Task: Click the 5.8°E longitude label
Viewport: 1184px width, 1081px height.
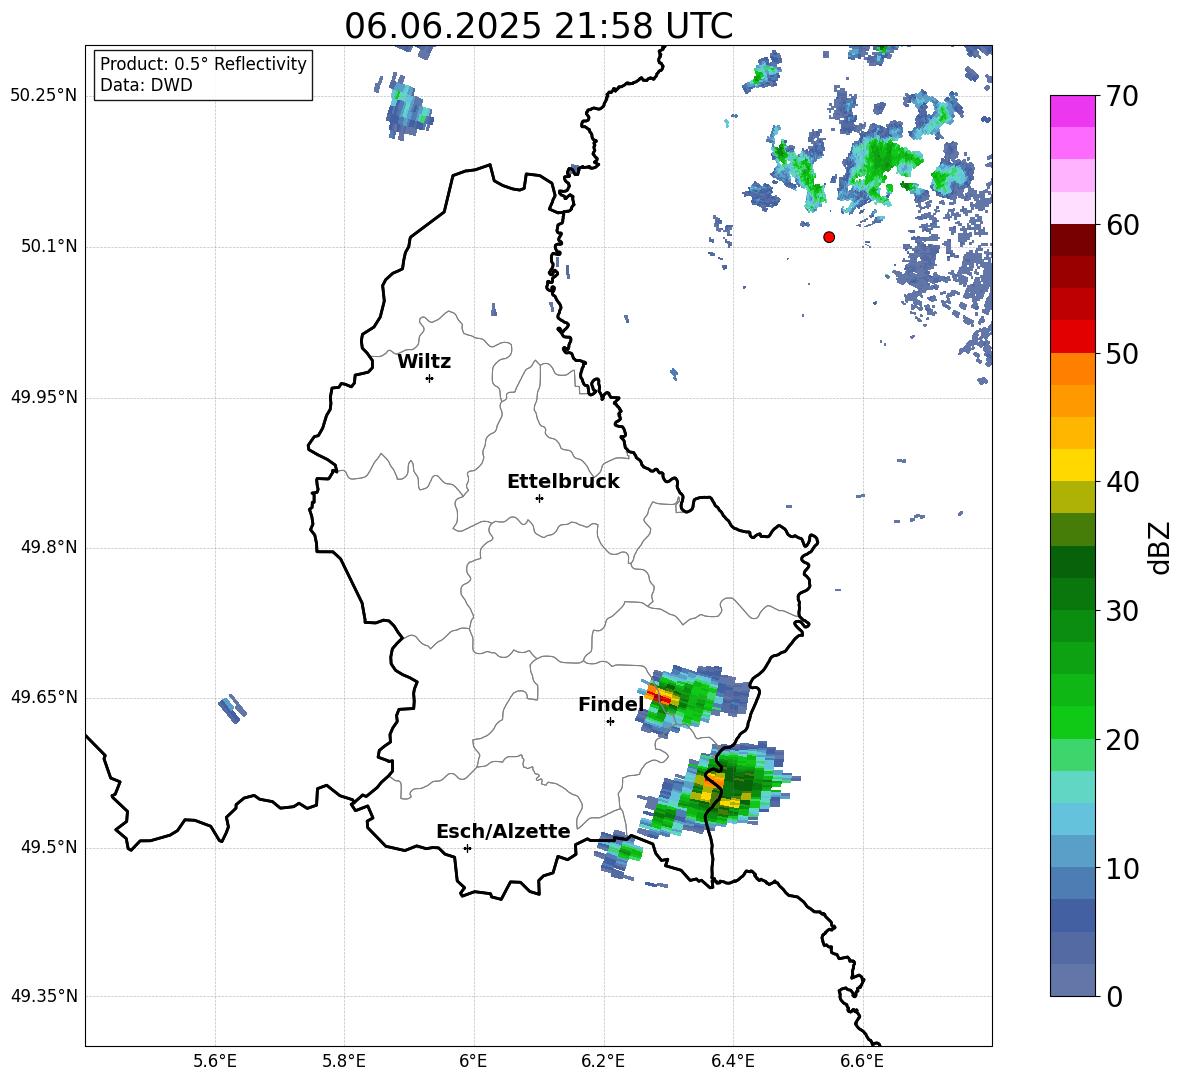Action: (x=344, y=1061)
